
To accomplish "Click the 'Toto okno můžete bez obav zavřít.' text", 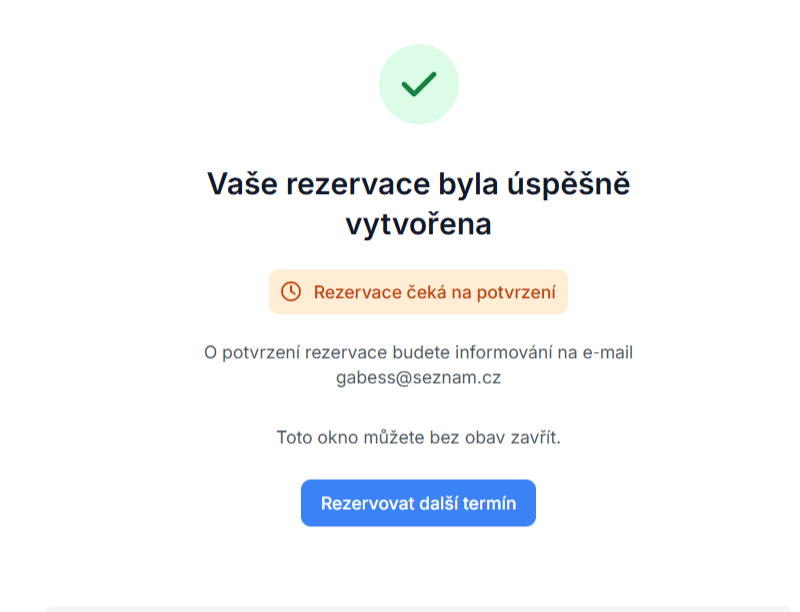I will [418, 437].
